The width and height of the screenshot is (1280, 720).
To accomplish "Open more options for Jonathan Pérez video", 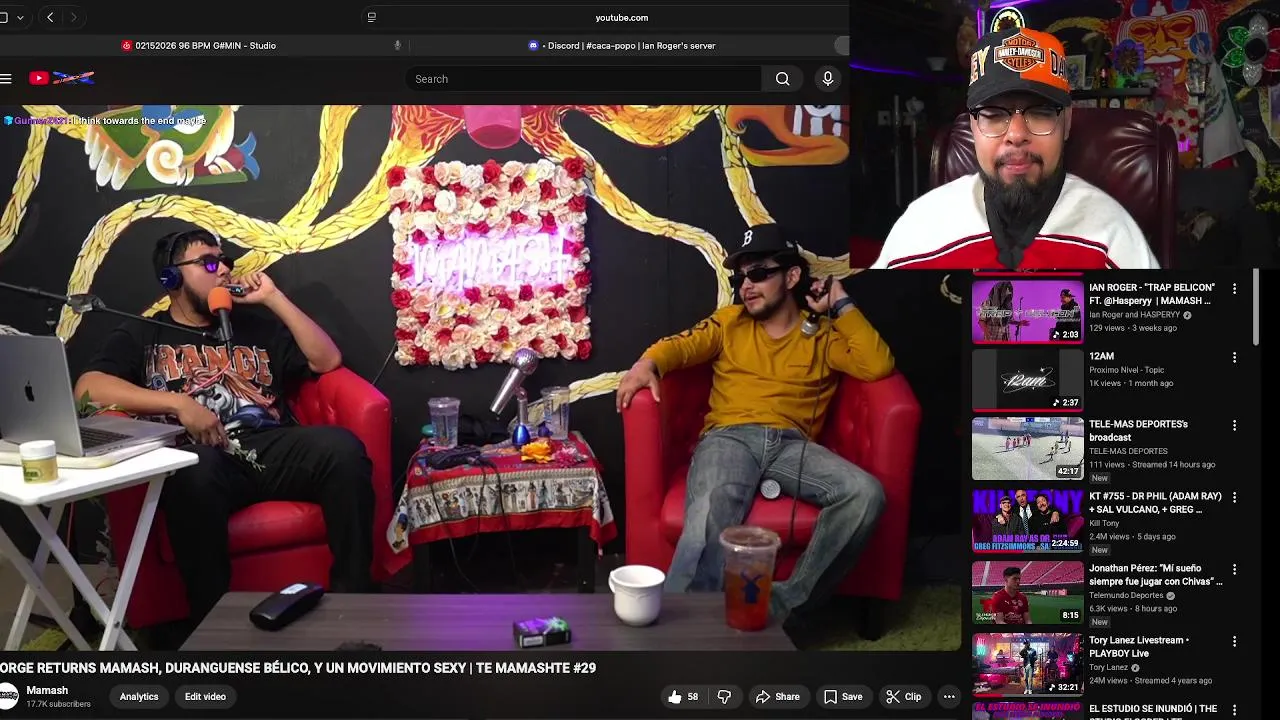I will [1234, 569].
